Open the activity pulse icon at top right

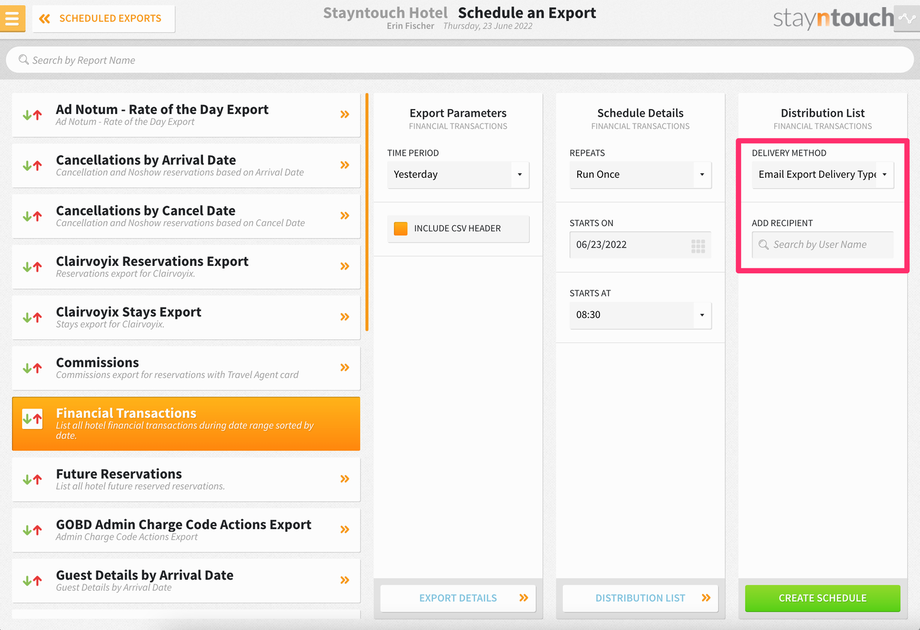coord(907,18)
